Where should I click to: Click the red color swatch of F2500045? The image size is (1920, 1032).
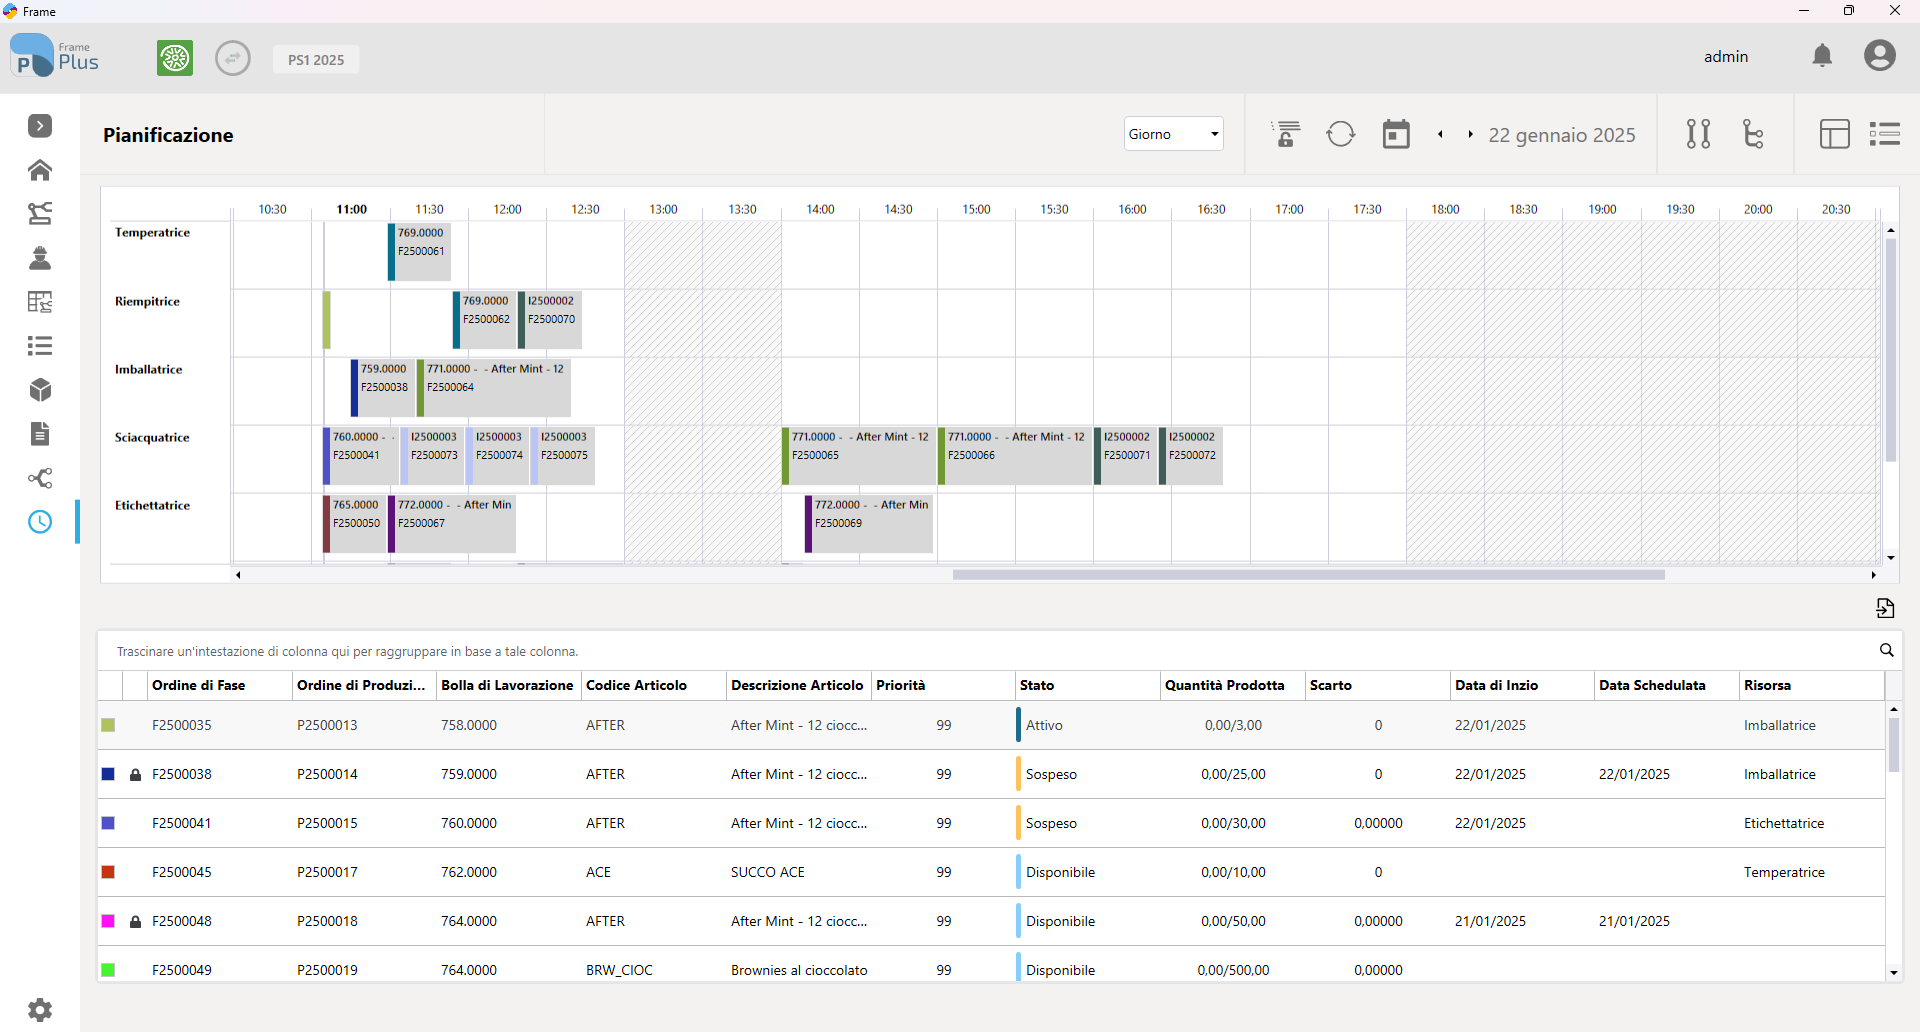coord(108,872)
